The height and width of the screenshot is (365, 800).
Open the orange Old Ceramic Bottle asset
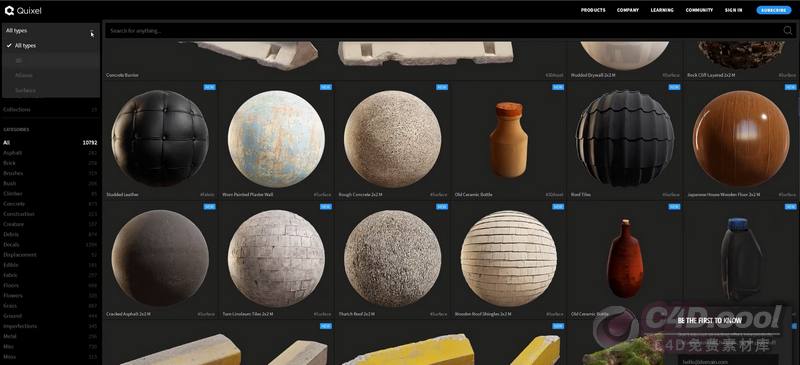[508, 139]
